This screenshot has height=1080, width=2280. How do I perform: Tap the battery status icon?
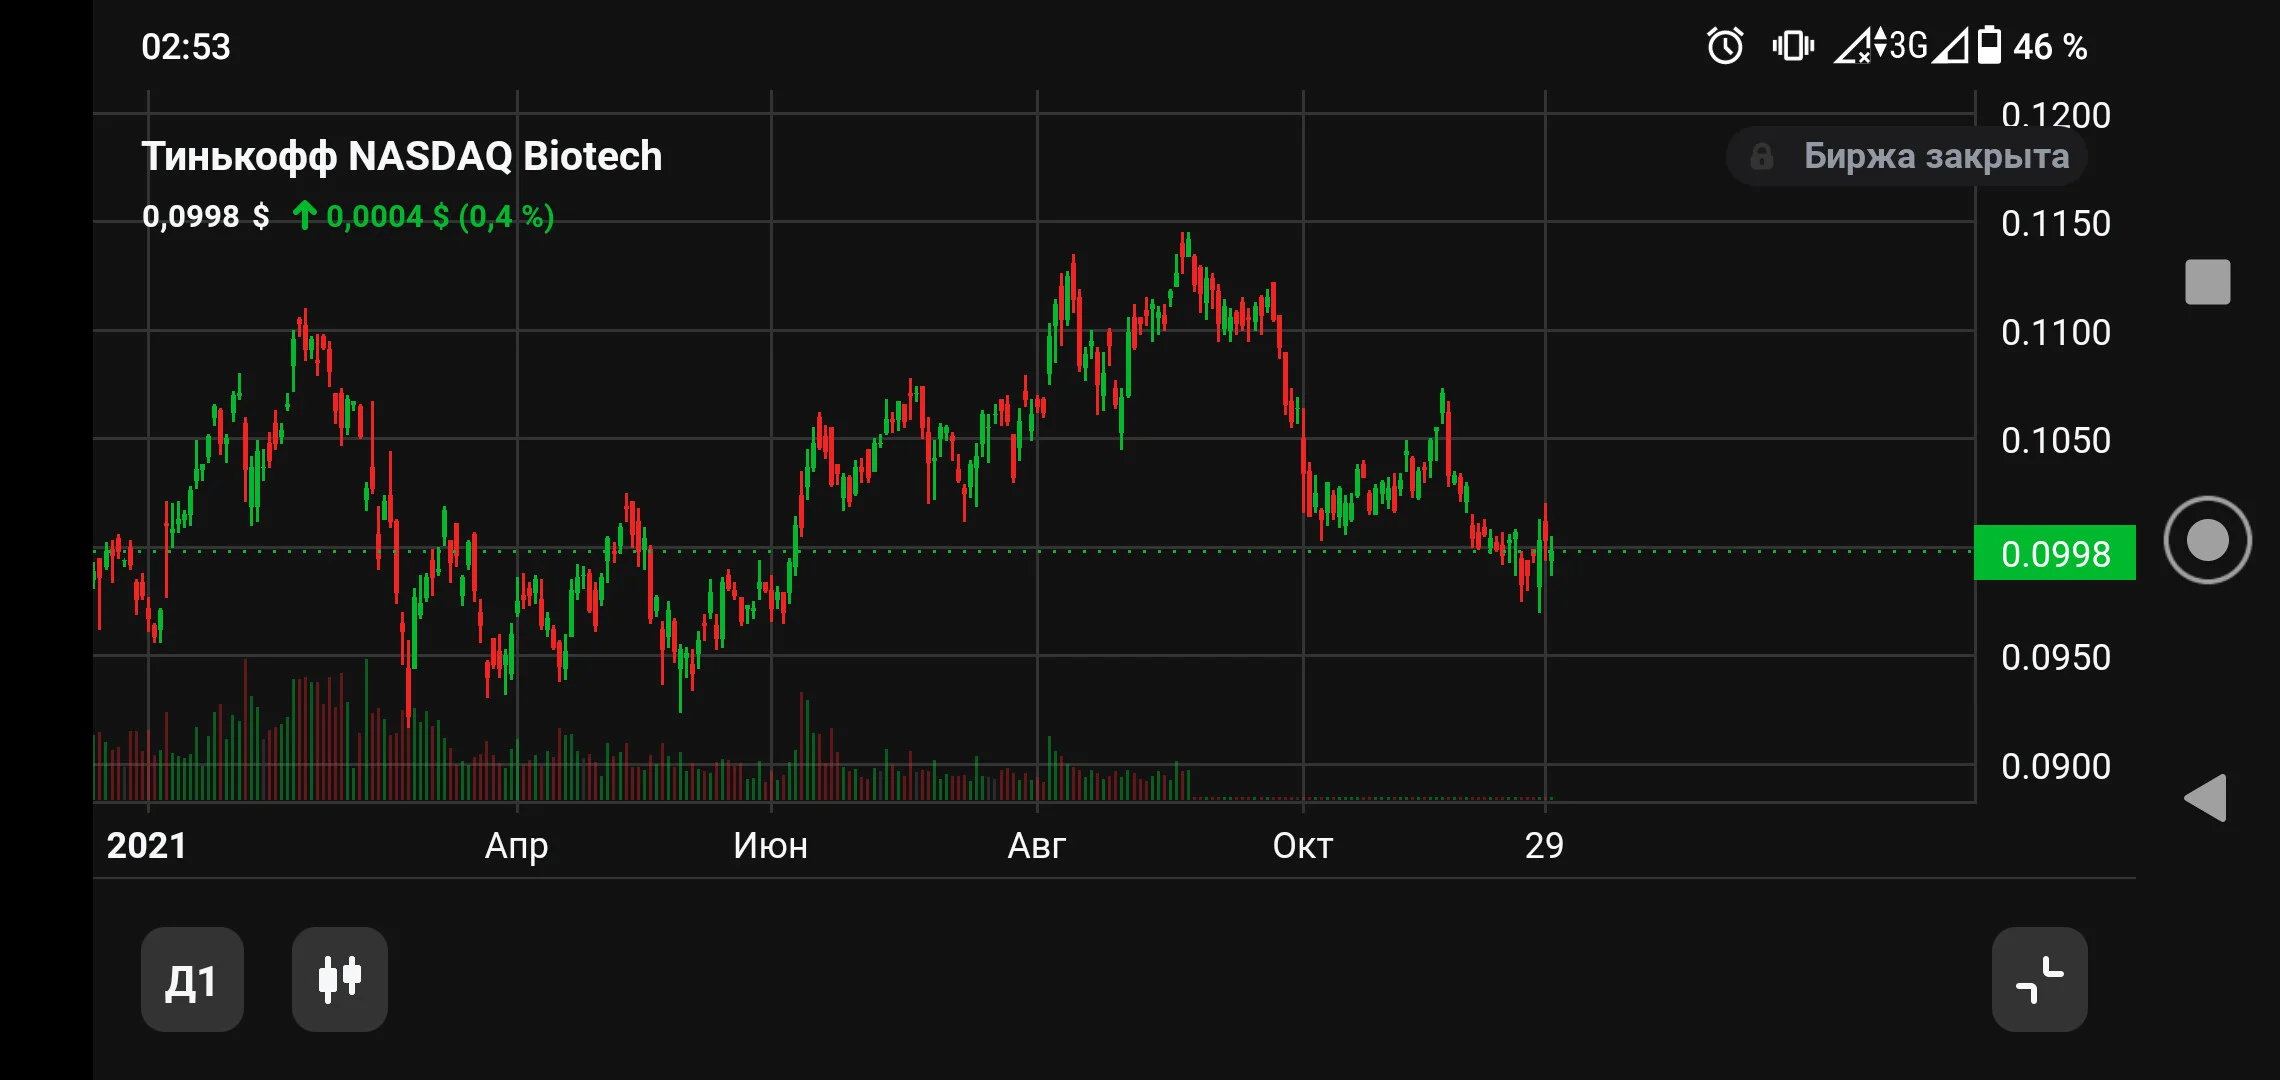(x=1990, y=46)
